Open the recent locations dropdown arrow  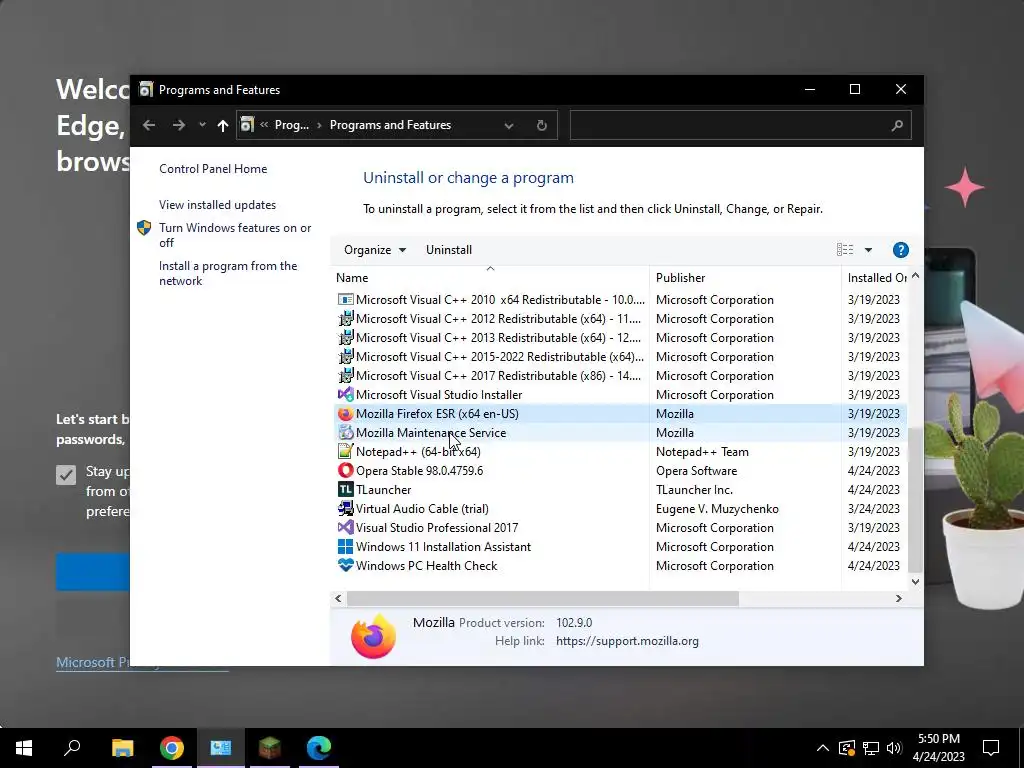point(202,125)
